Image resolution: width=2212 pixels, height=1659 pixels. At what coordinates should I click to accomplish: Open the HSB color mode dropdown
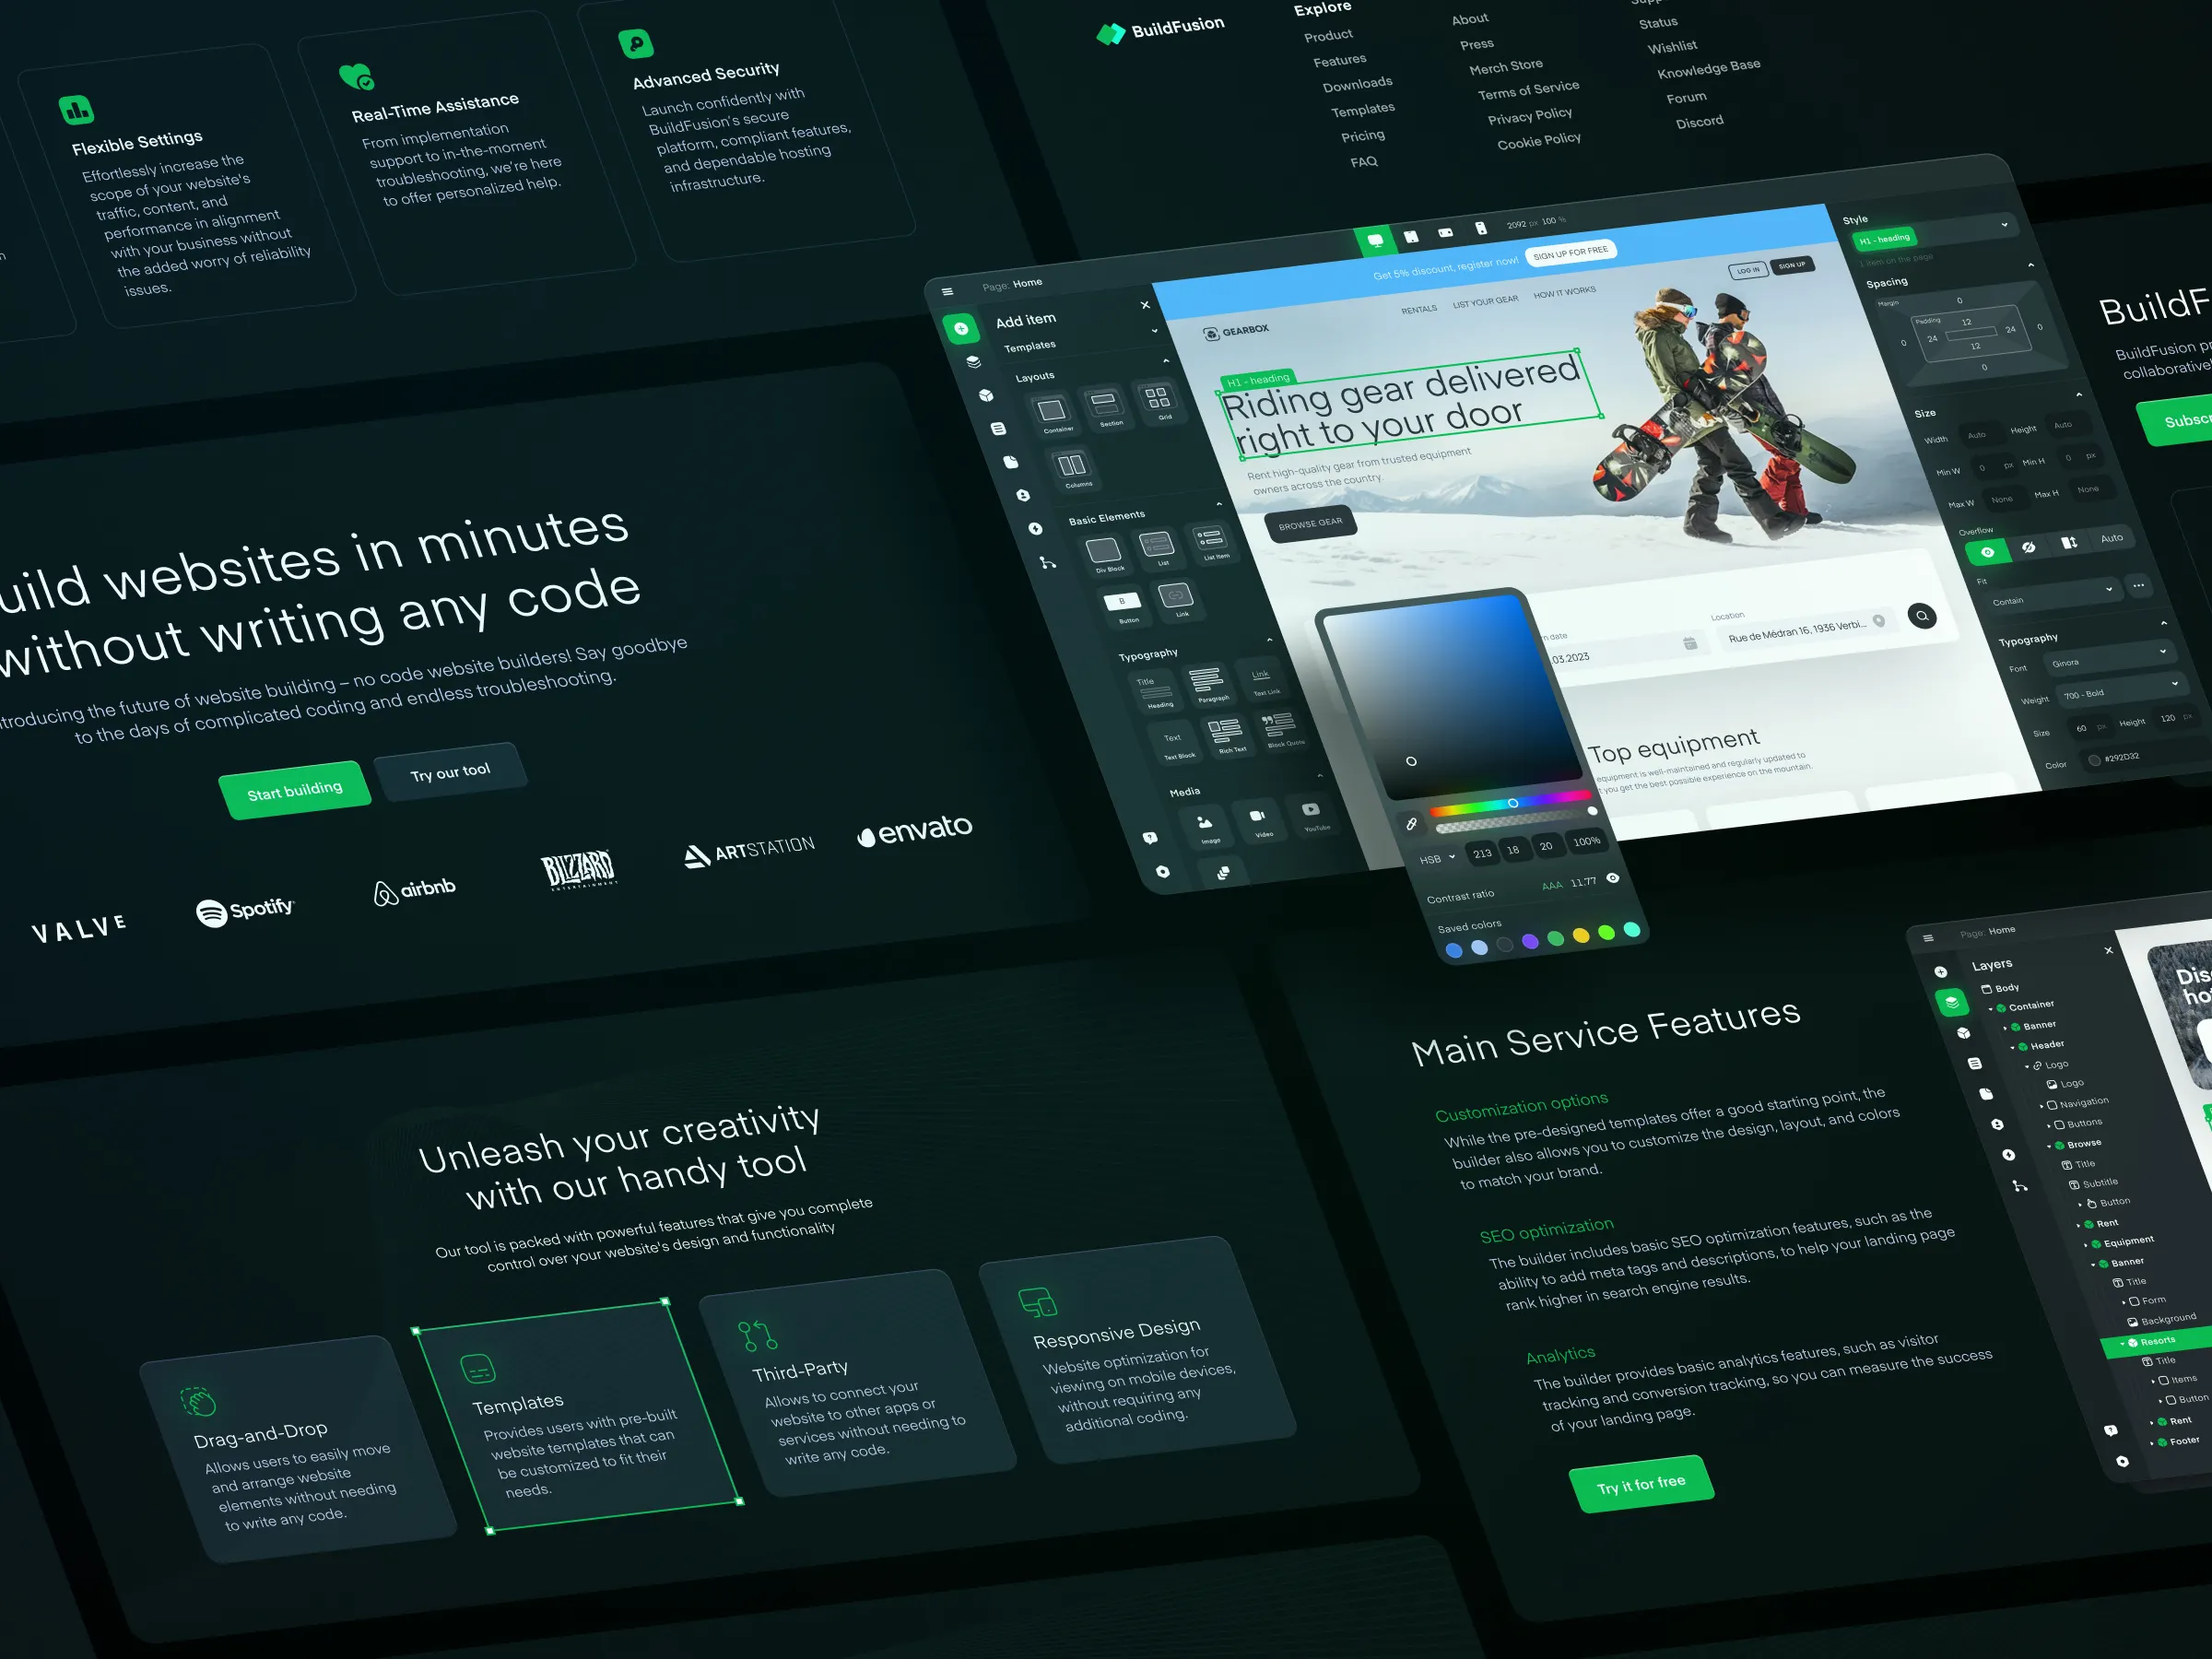[x=1438, y=858]
